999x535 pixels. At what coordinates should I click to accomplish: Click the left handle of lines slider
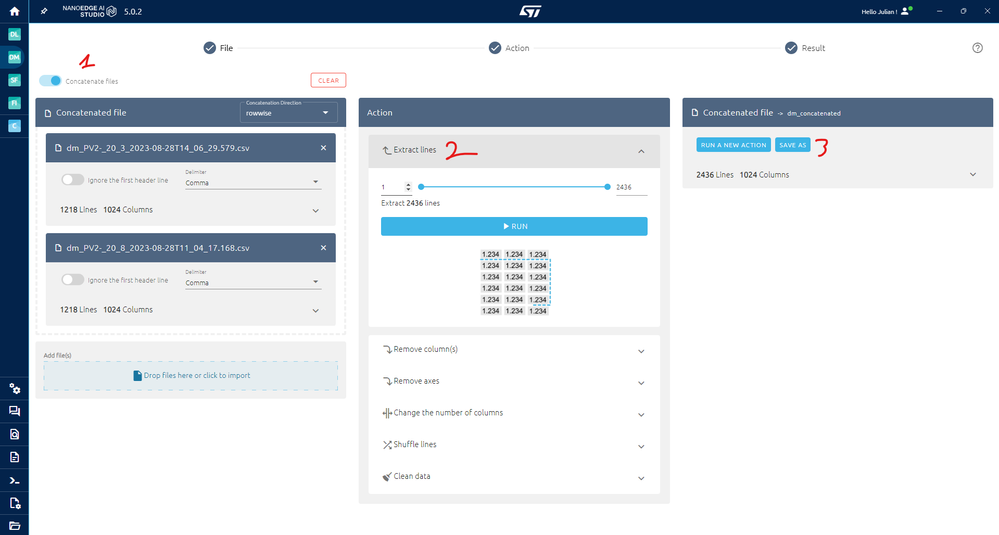[421, 187]
